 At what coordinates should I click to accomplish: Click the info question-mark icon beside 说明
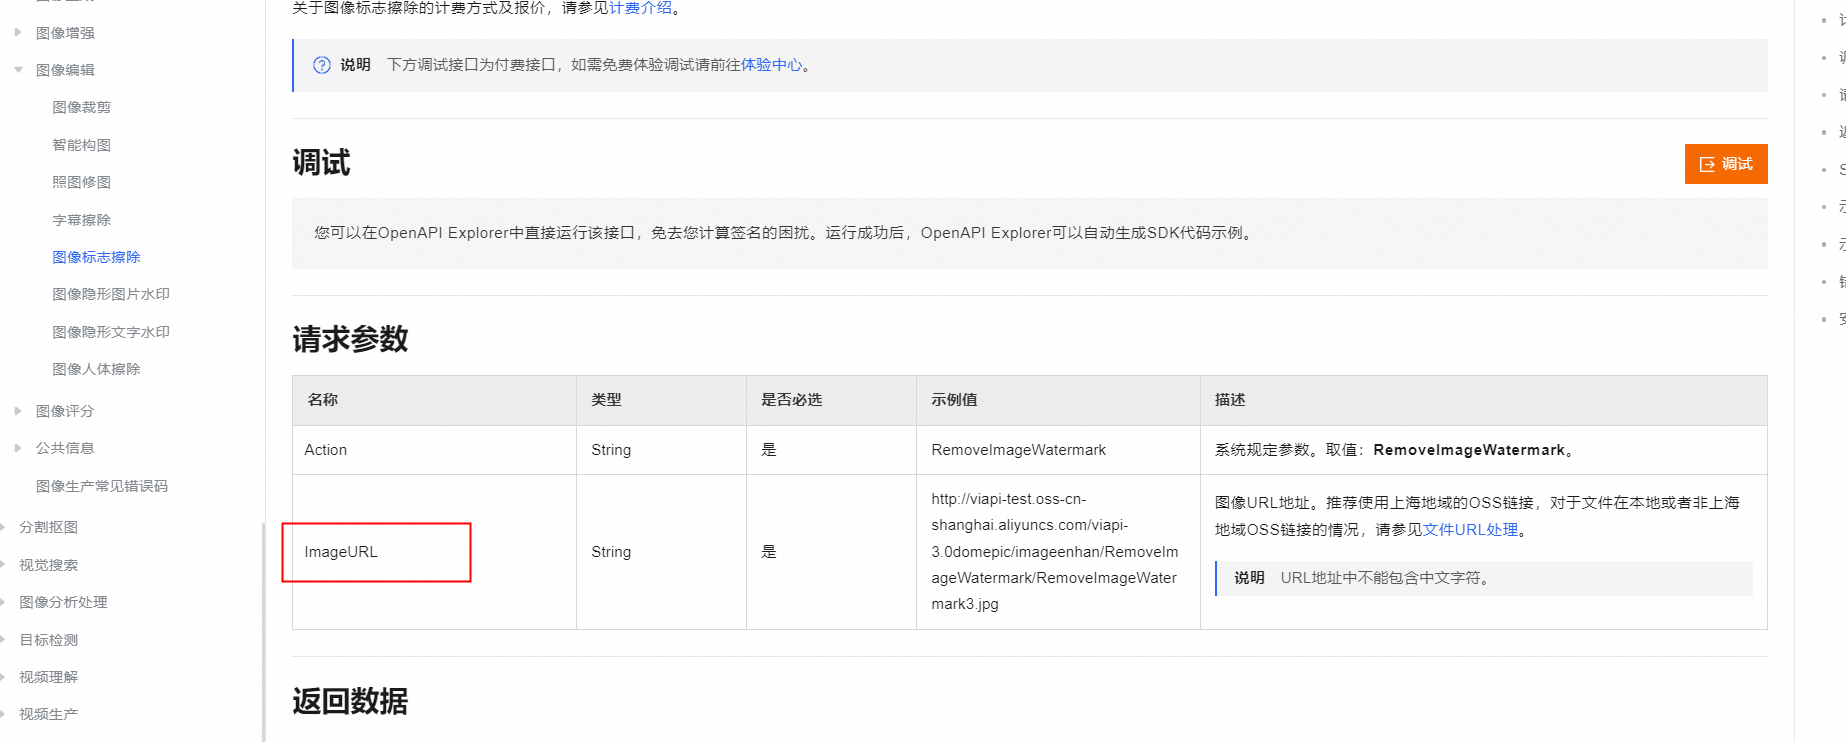coord(322,65)
